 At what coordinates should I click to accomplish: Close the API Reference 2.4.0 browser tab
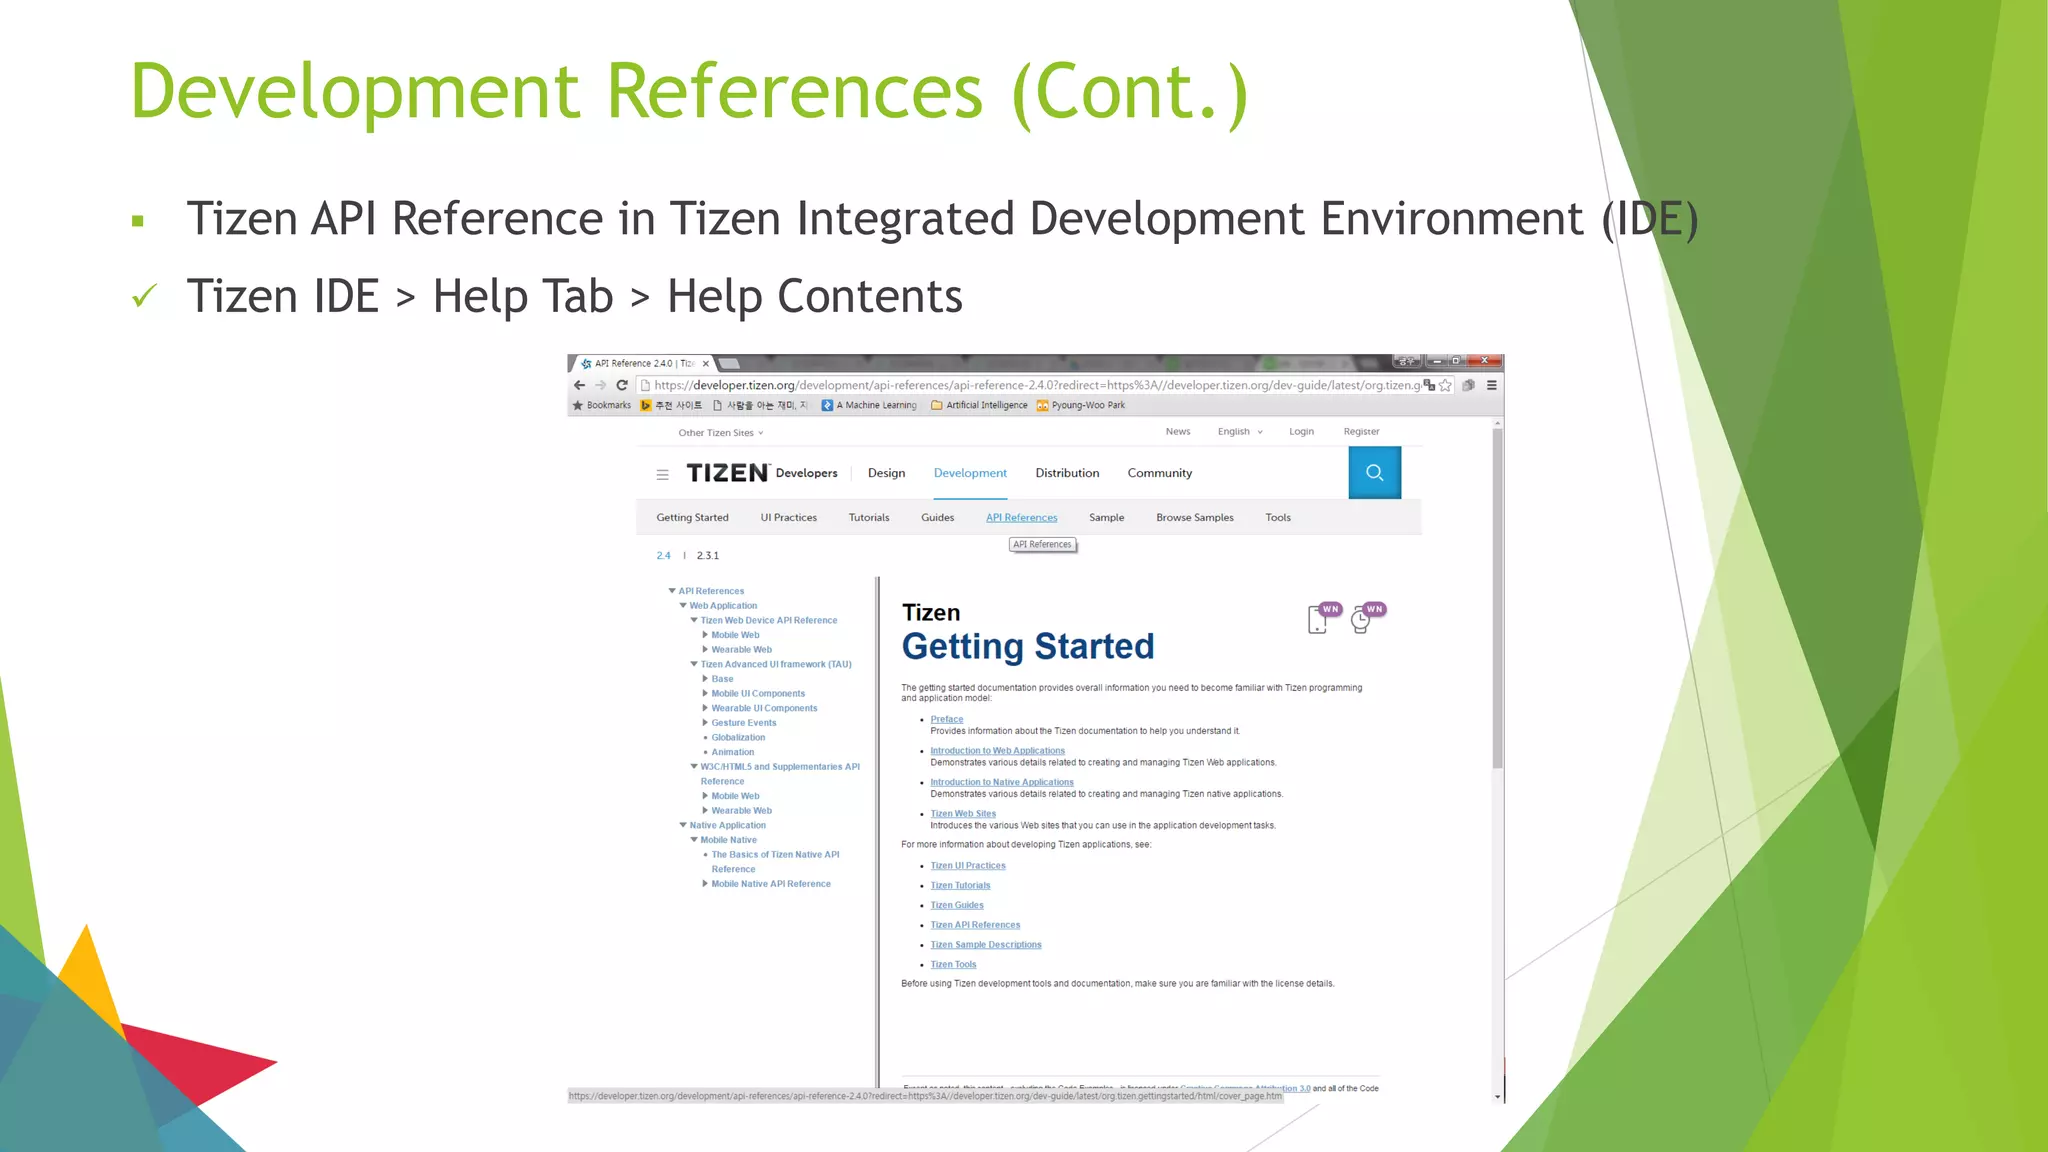706,363
